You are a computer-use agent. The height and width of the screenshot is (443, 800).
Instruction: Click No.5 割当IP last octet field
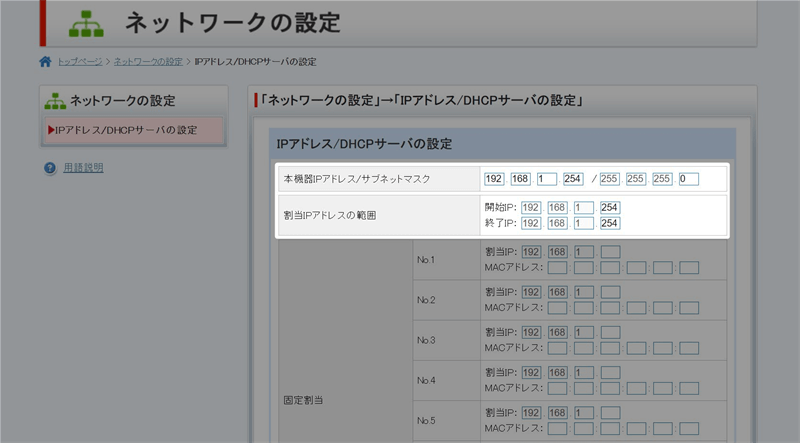coord(610,412)
